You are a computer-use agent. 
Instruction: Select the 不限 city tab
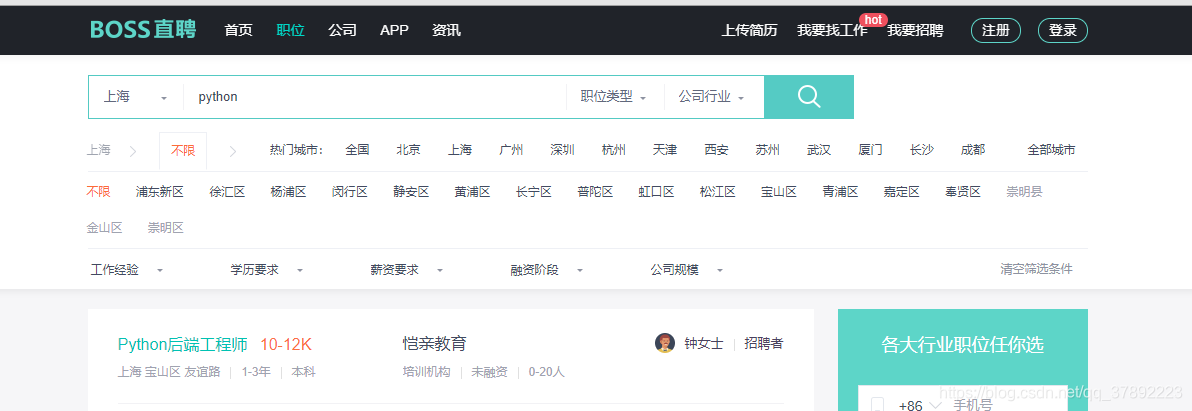pos(183,150)
